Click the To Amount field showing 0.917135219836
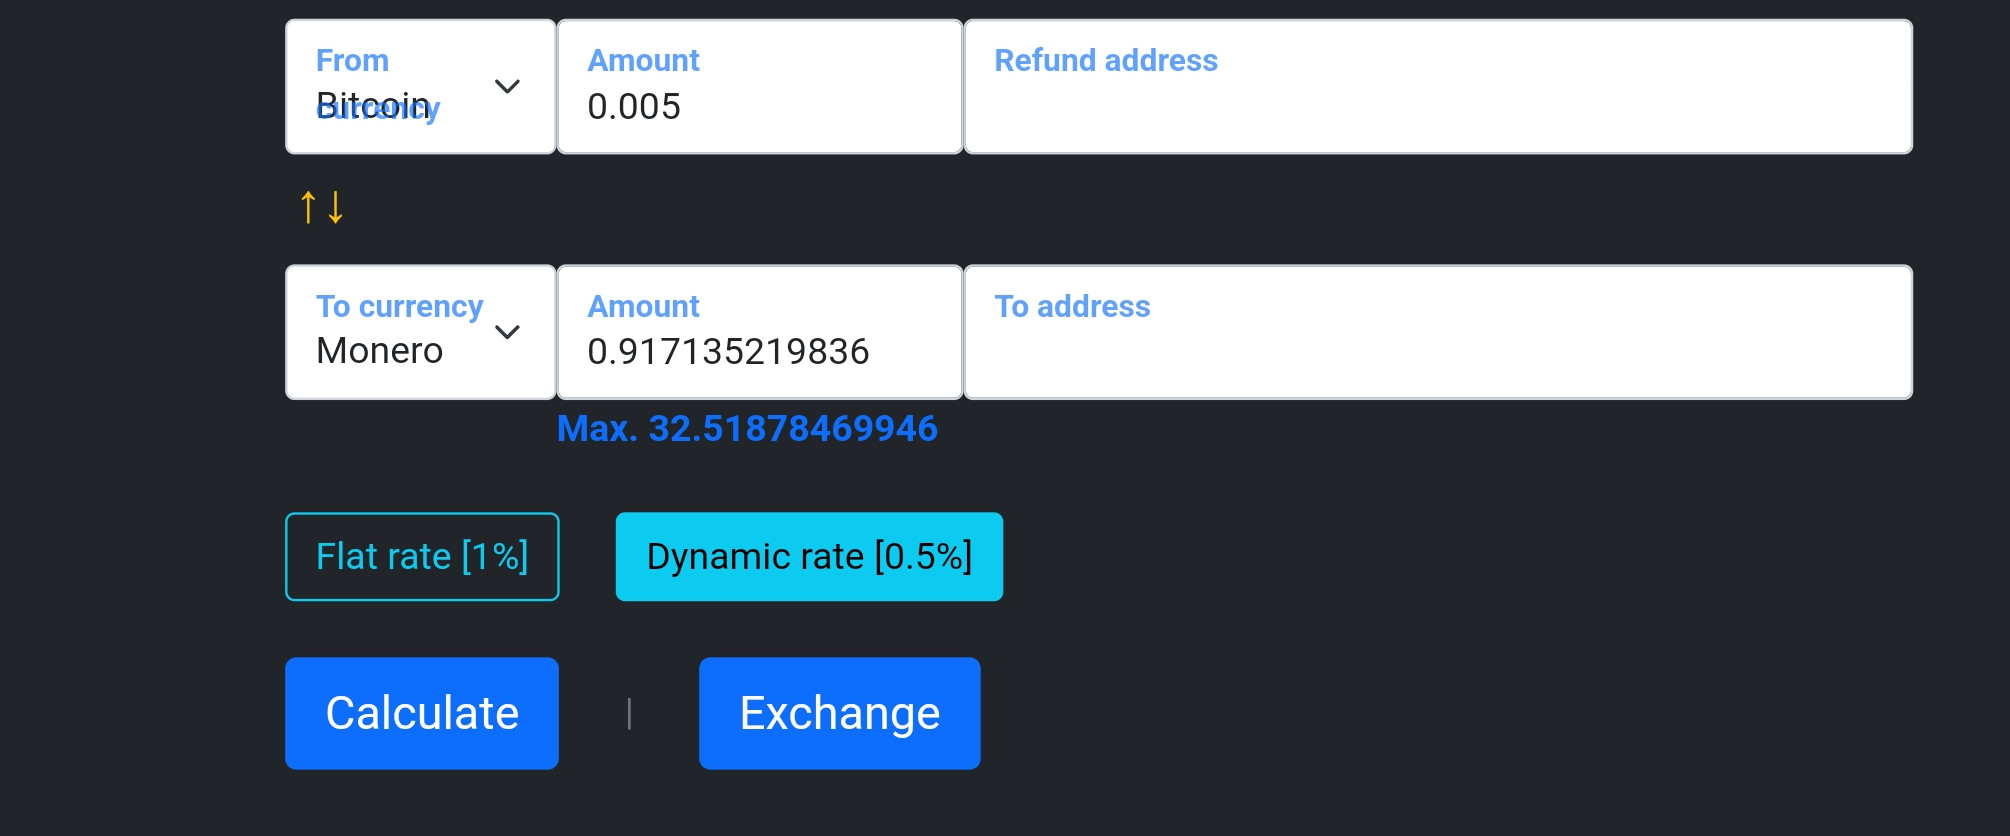This screenshot has width=2010, height=836. (760, 332)
